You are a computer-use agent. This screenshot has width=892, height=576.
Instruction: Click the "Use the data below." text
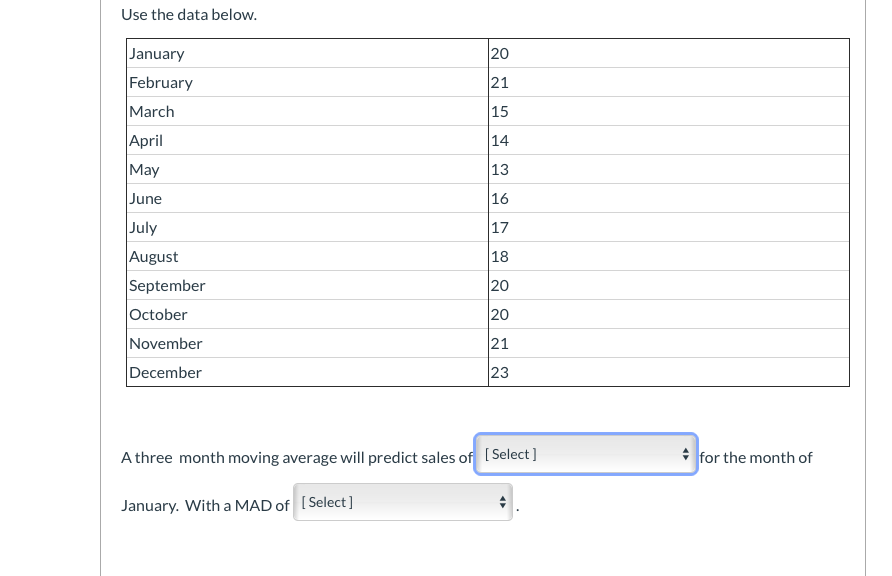pos(189,15)
